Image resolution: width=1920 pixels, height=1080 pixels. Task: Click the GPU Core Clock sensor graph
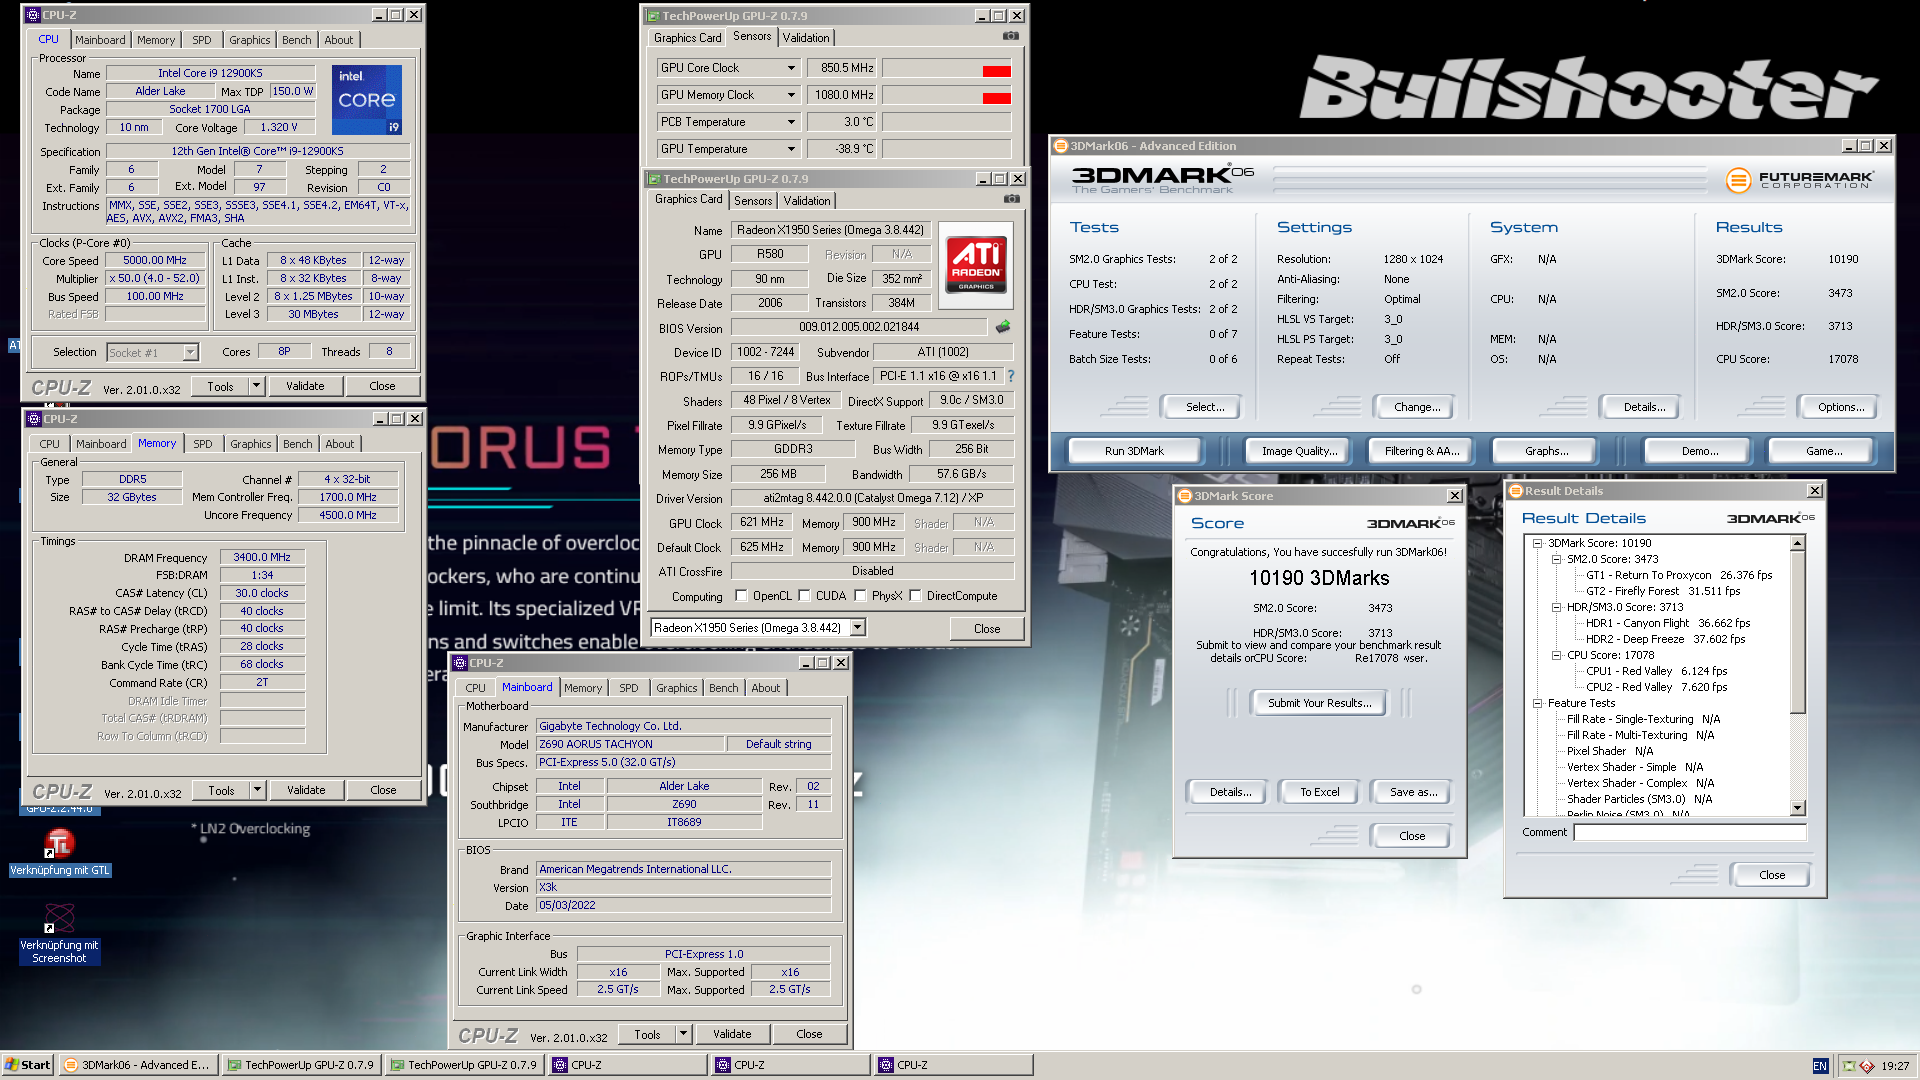pos(947,68)
